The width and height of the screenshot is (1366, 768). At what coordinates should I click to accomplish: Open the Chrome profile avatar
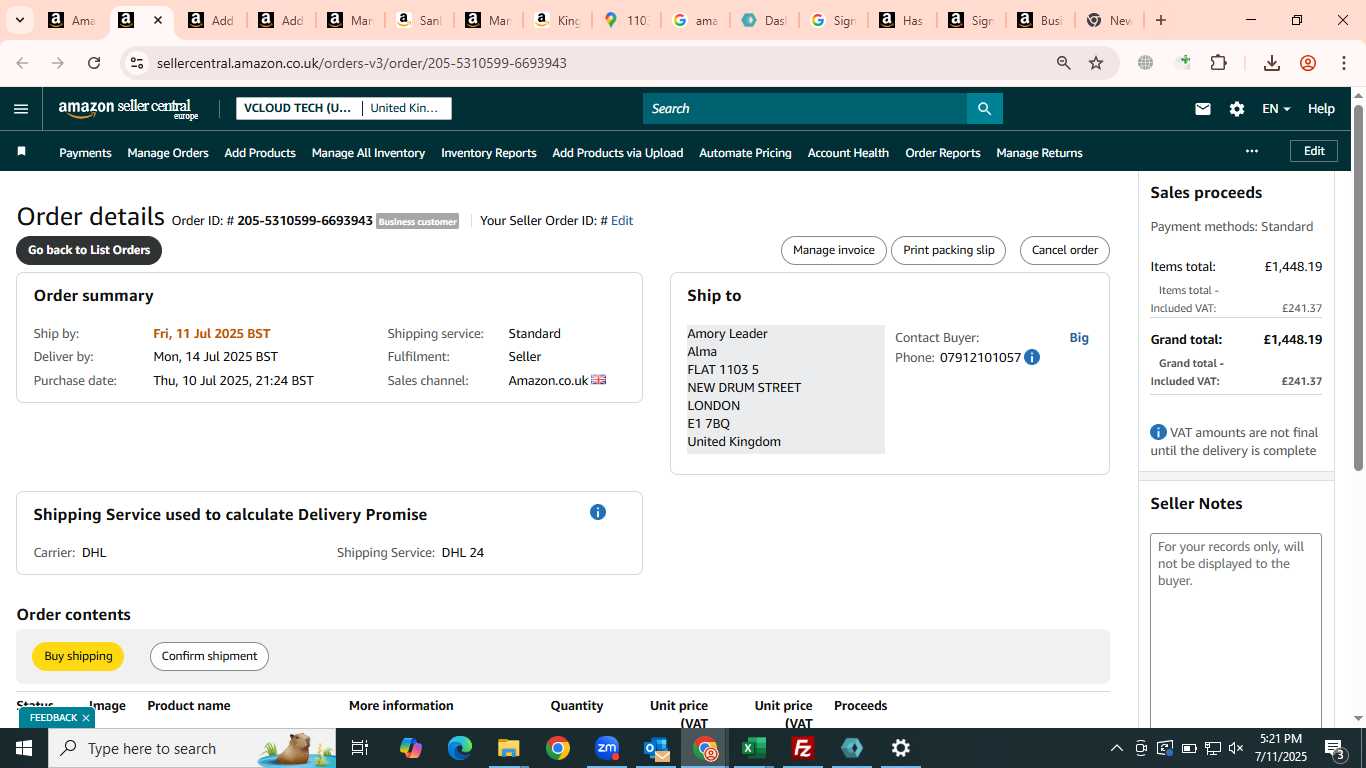pos(1308,63)
